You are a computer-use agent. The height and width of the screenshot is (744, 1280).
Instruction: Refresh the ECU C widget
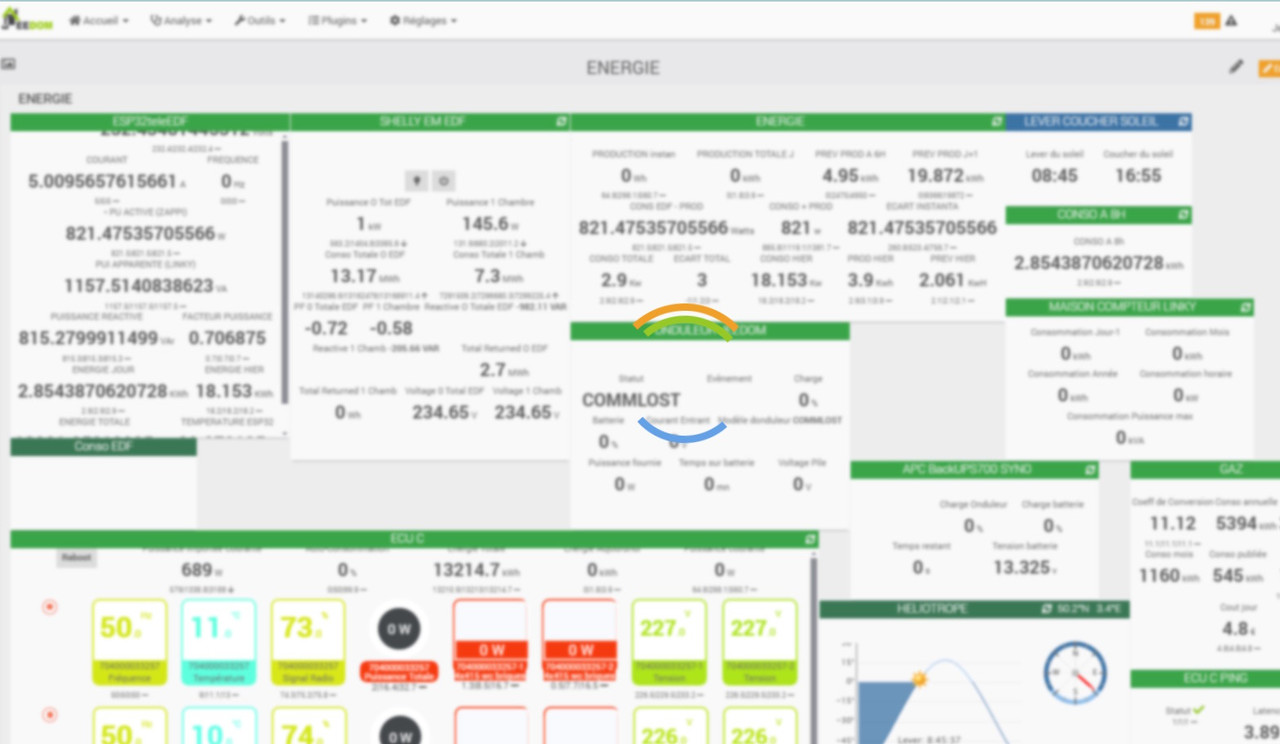(810, 539)
